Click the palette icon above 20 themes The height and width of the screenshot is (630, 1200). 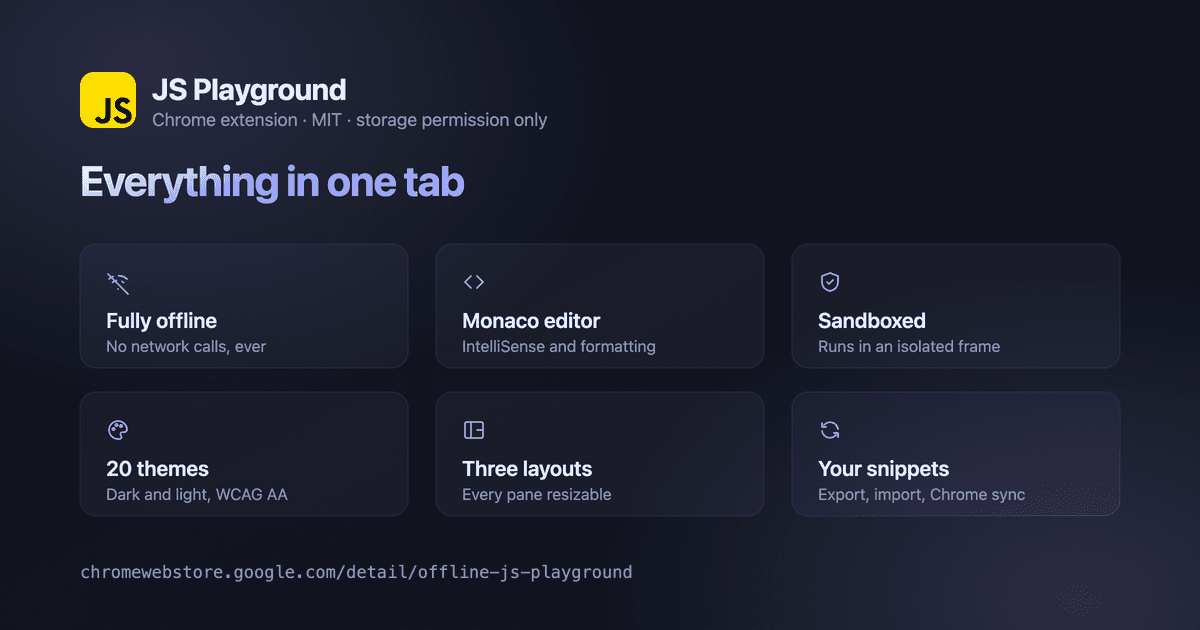point(118,430)
